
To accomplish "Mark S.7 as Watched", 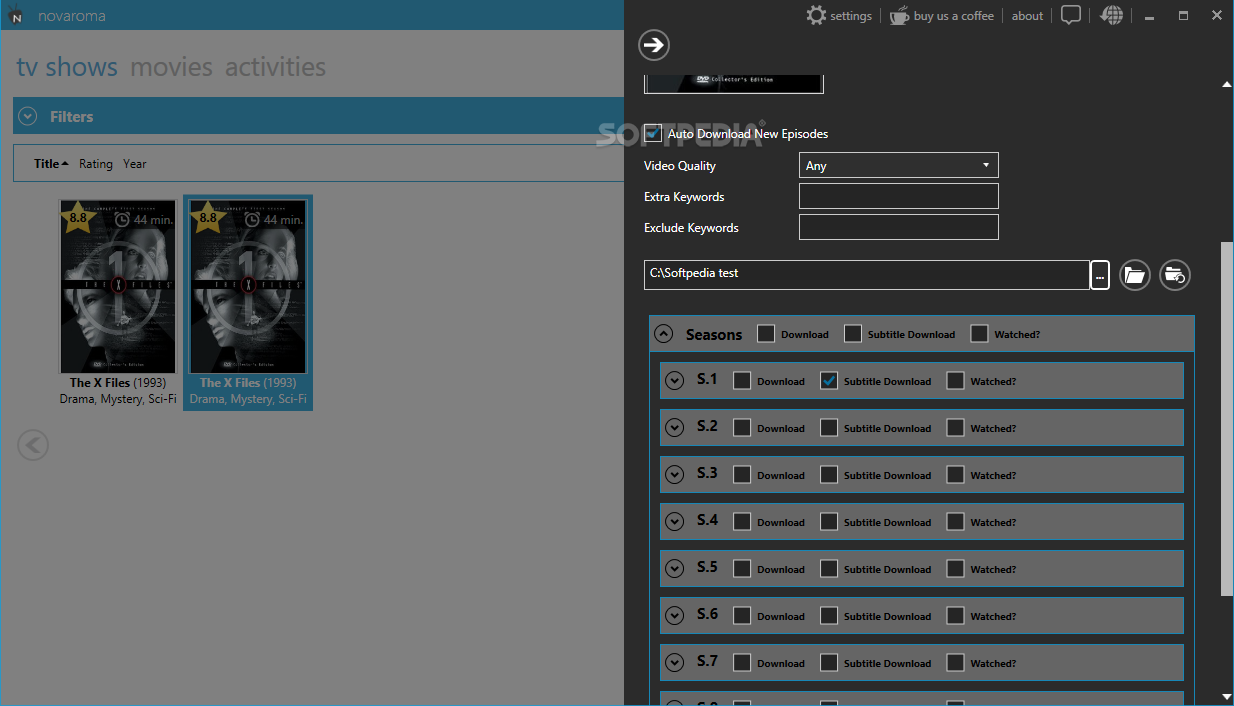I will (x=956, y=662).
